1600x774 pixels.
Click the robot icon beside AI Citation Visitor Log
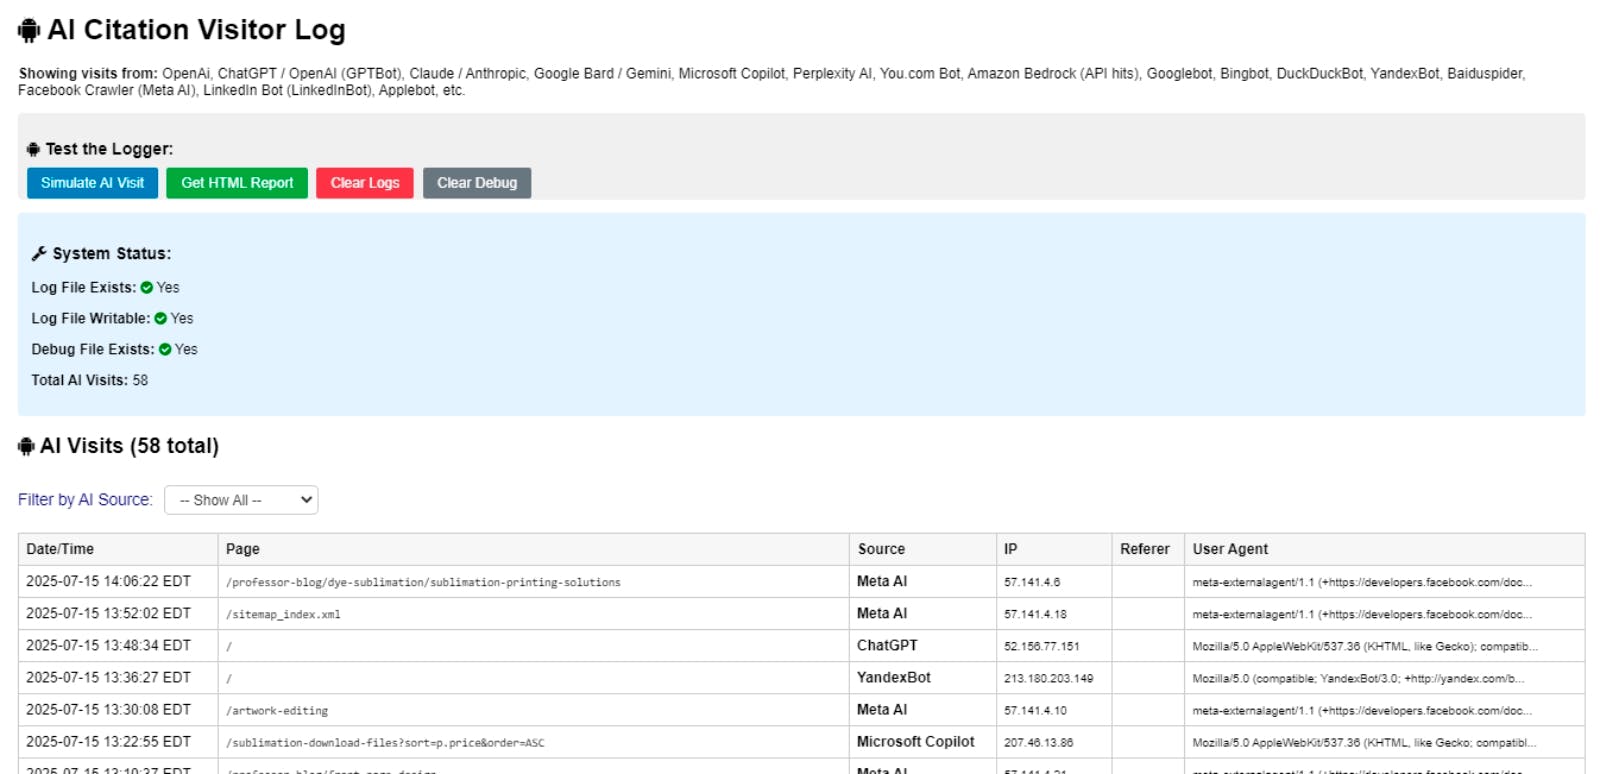pos(29,31)
